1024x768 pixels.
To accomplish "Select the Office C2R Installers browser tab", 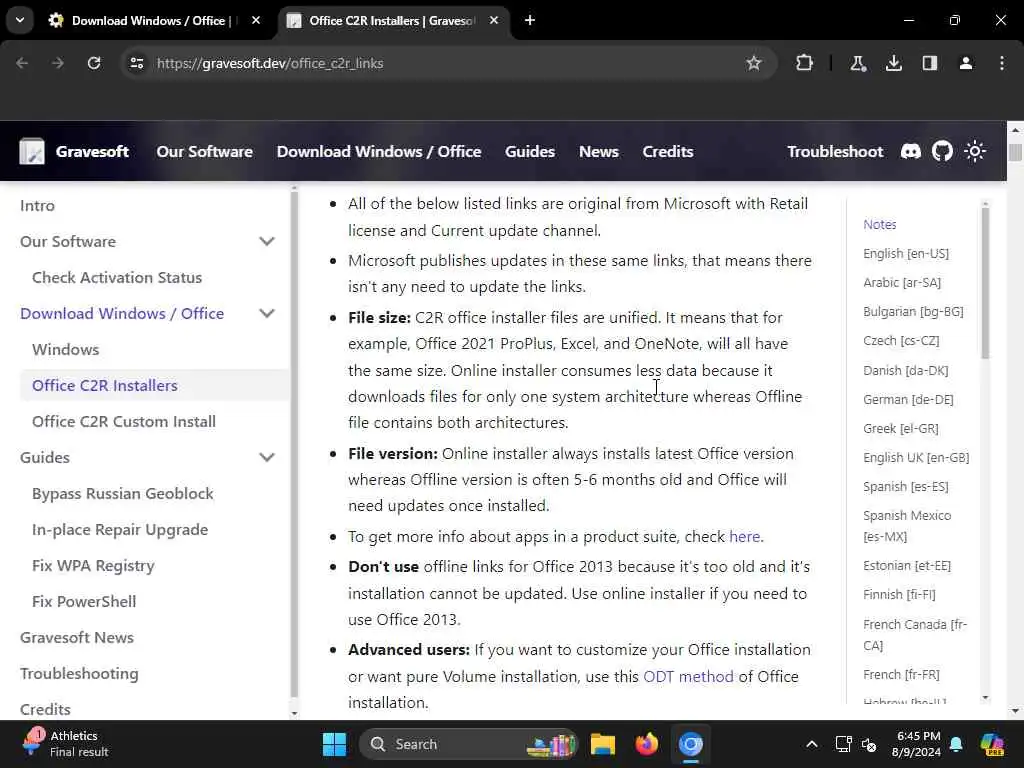I will 393,20.
